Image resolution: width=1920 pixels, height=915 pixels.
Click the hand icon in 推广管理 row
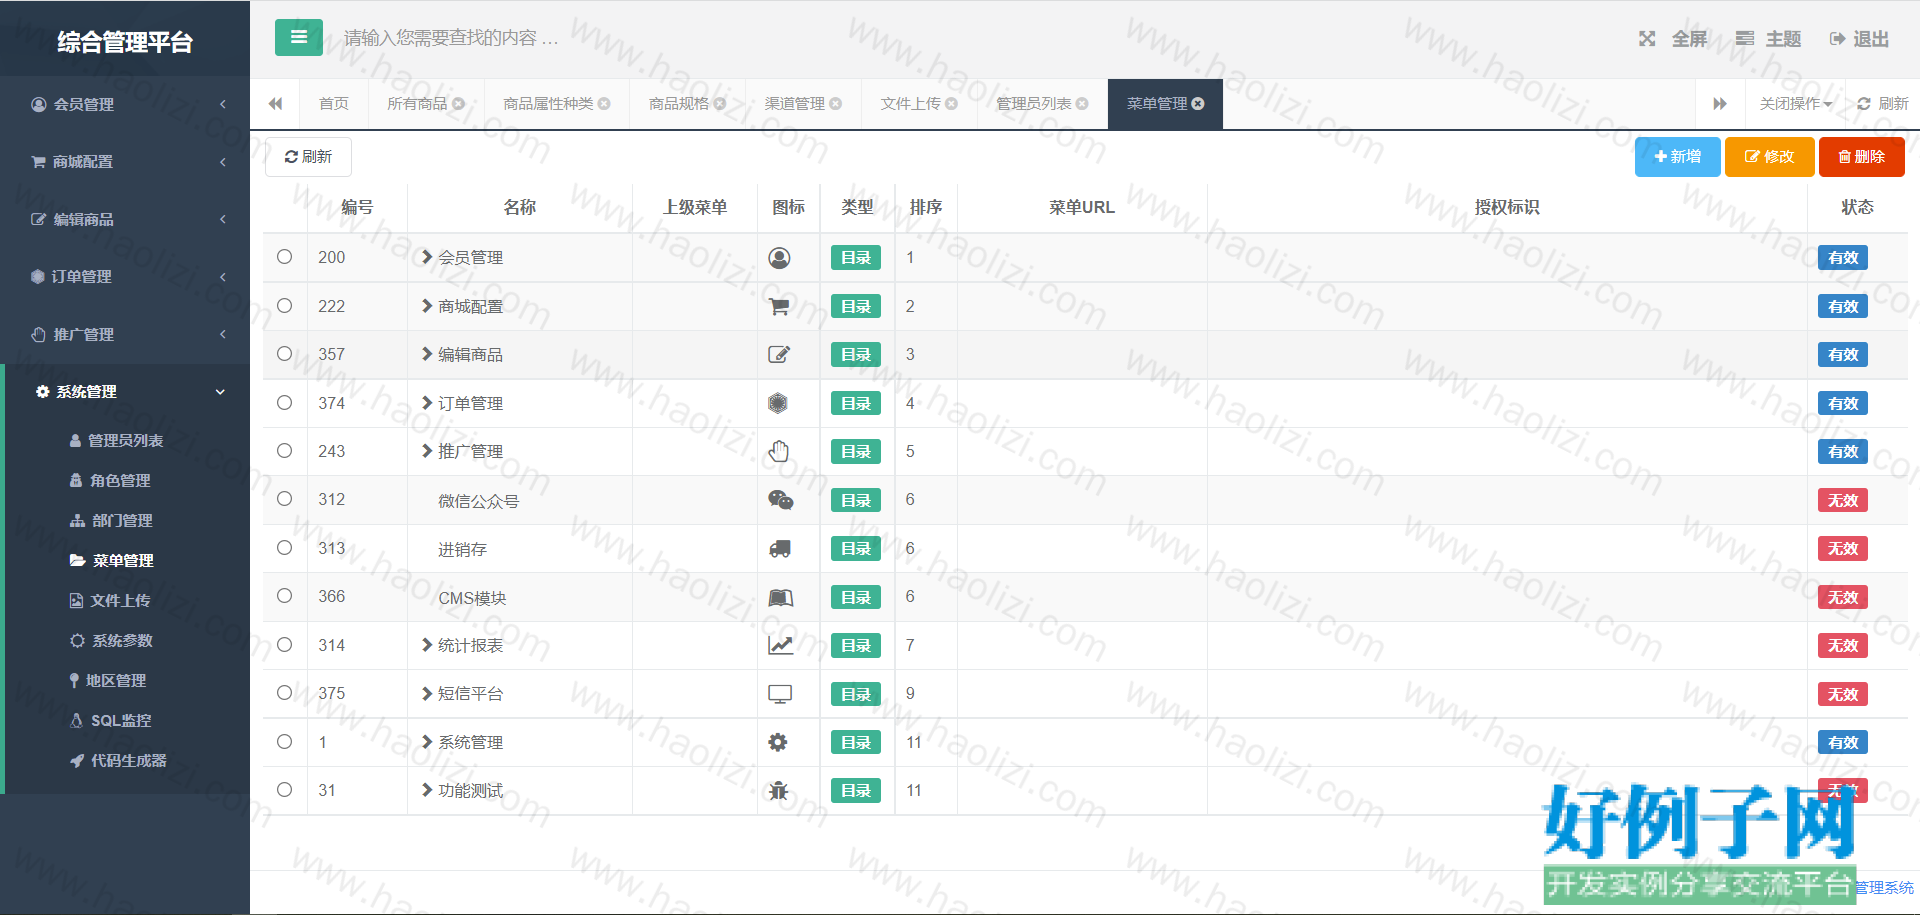point(779,452)
